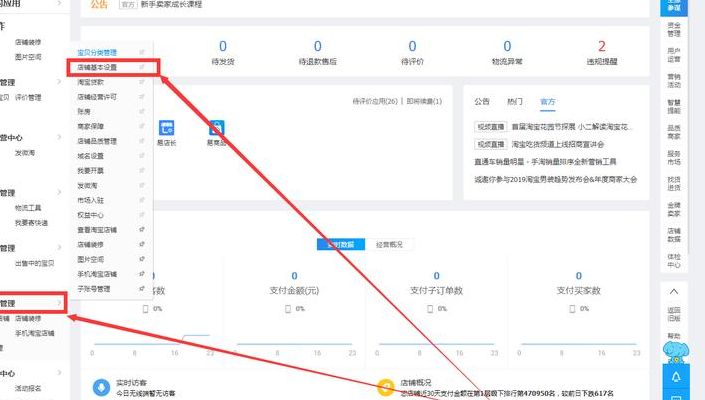Unpin 手机淘宝店铺 in the flyout menu

click(x=142, y=274)
